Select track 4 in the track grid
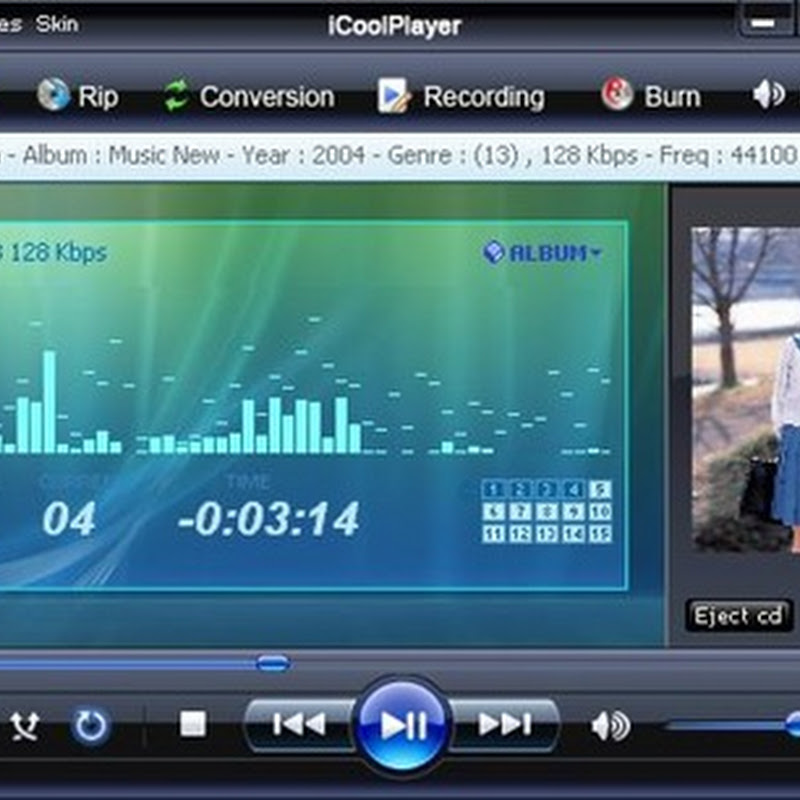This screenshot has height=800, width=800. click(x=573, y=490)
